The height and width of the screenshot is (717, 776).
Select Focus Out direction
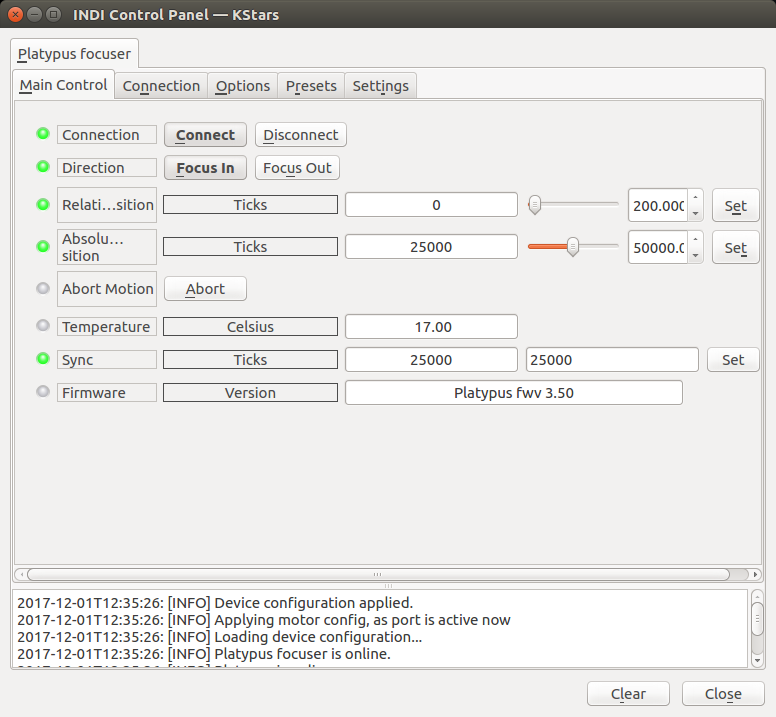[297, 168]
